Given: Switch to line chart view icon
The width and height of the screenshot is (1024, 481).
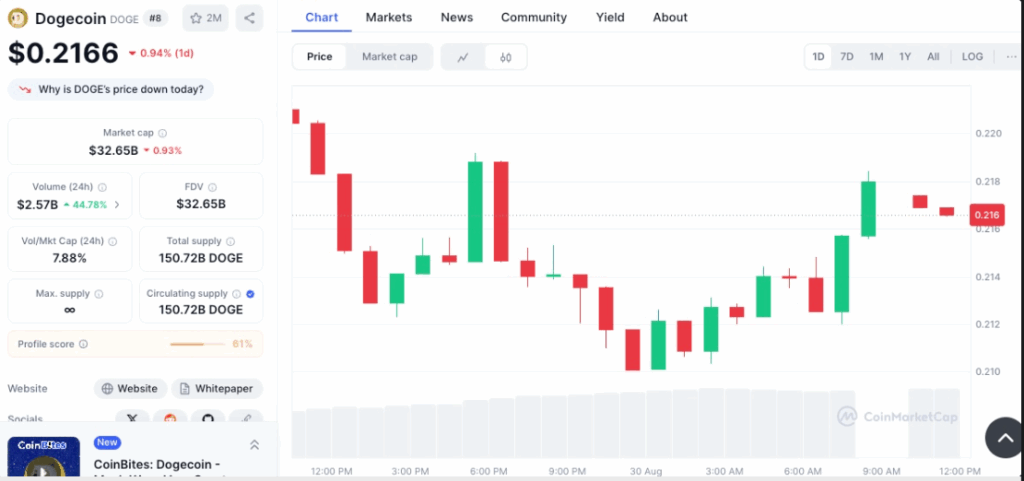Looking at the screenshot, I should click(463, 57).
